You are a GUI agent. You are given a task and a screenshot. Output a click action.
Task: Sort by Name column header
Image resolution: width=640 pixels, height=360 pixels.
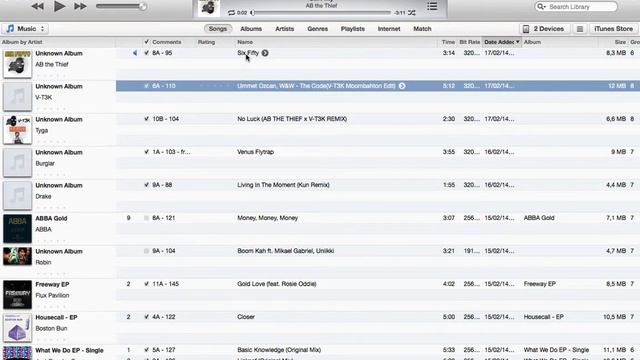(x=245, y=42)
